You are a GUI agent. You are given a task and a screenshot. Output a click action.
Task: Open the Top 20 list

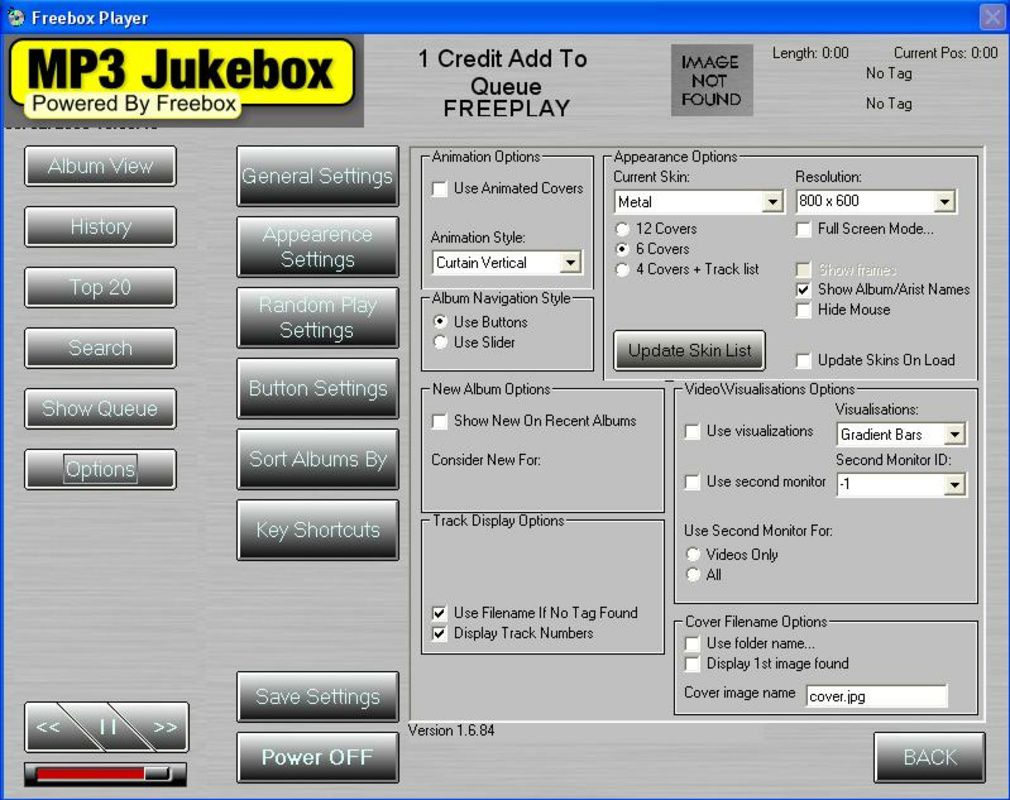(x=100, y=287)
